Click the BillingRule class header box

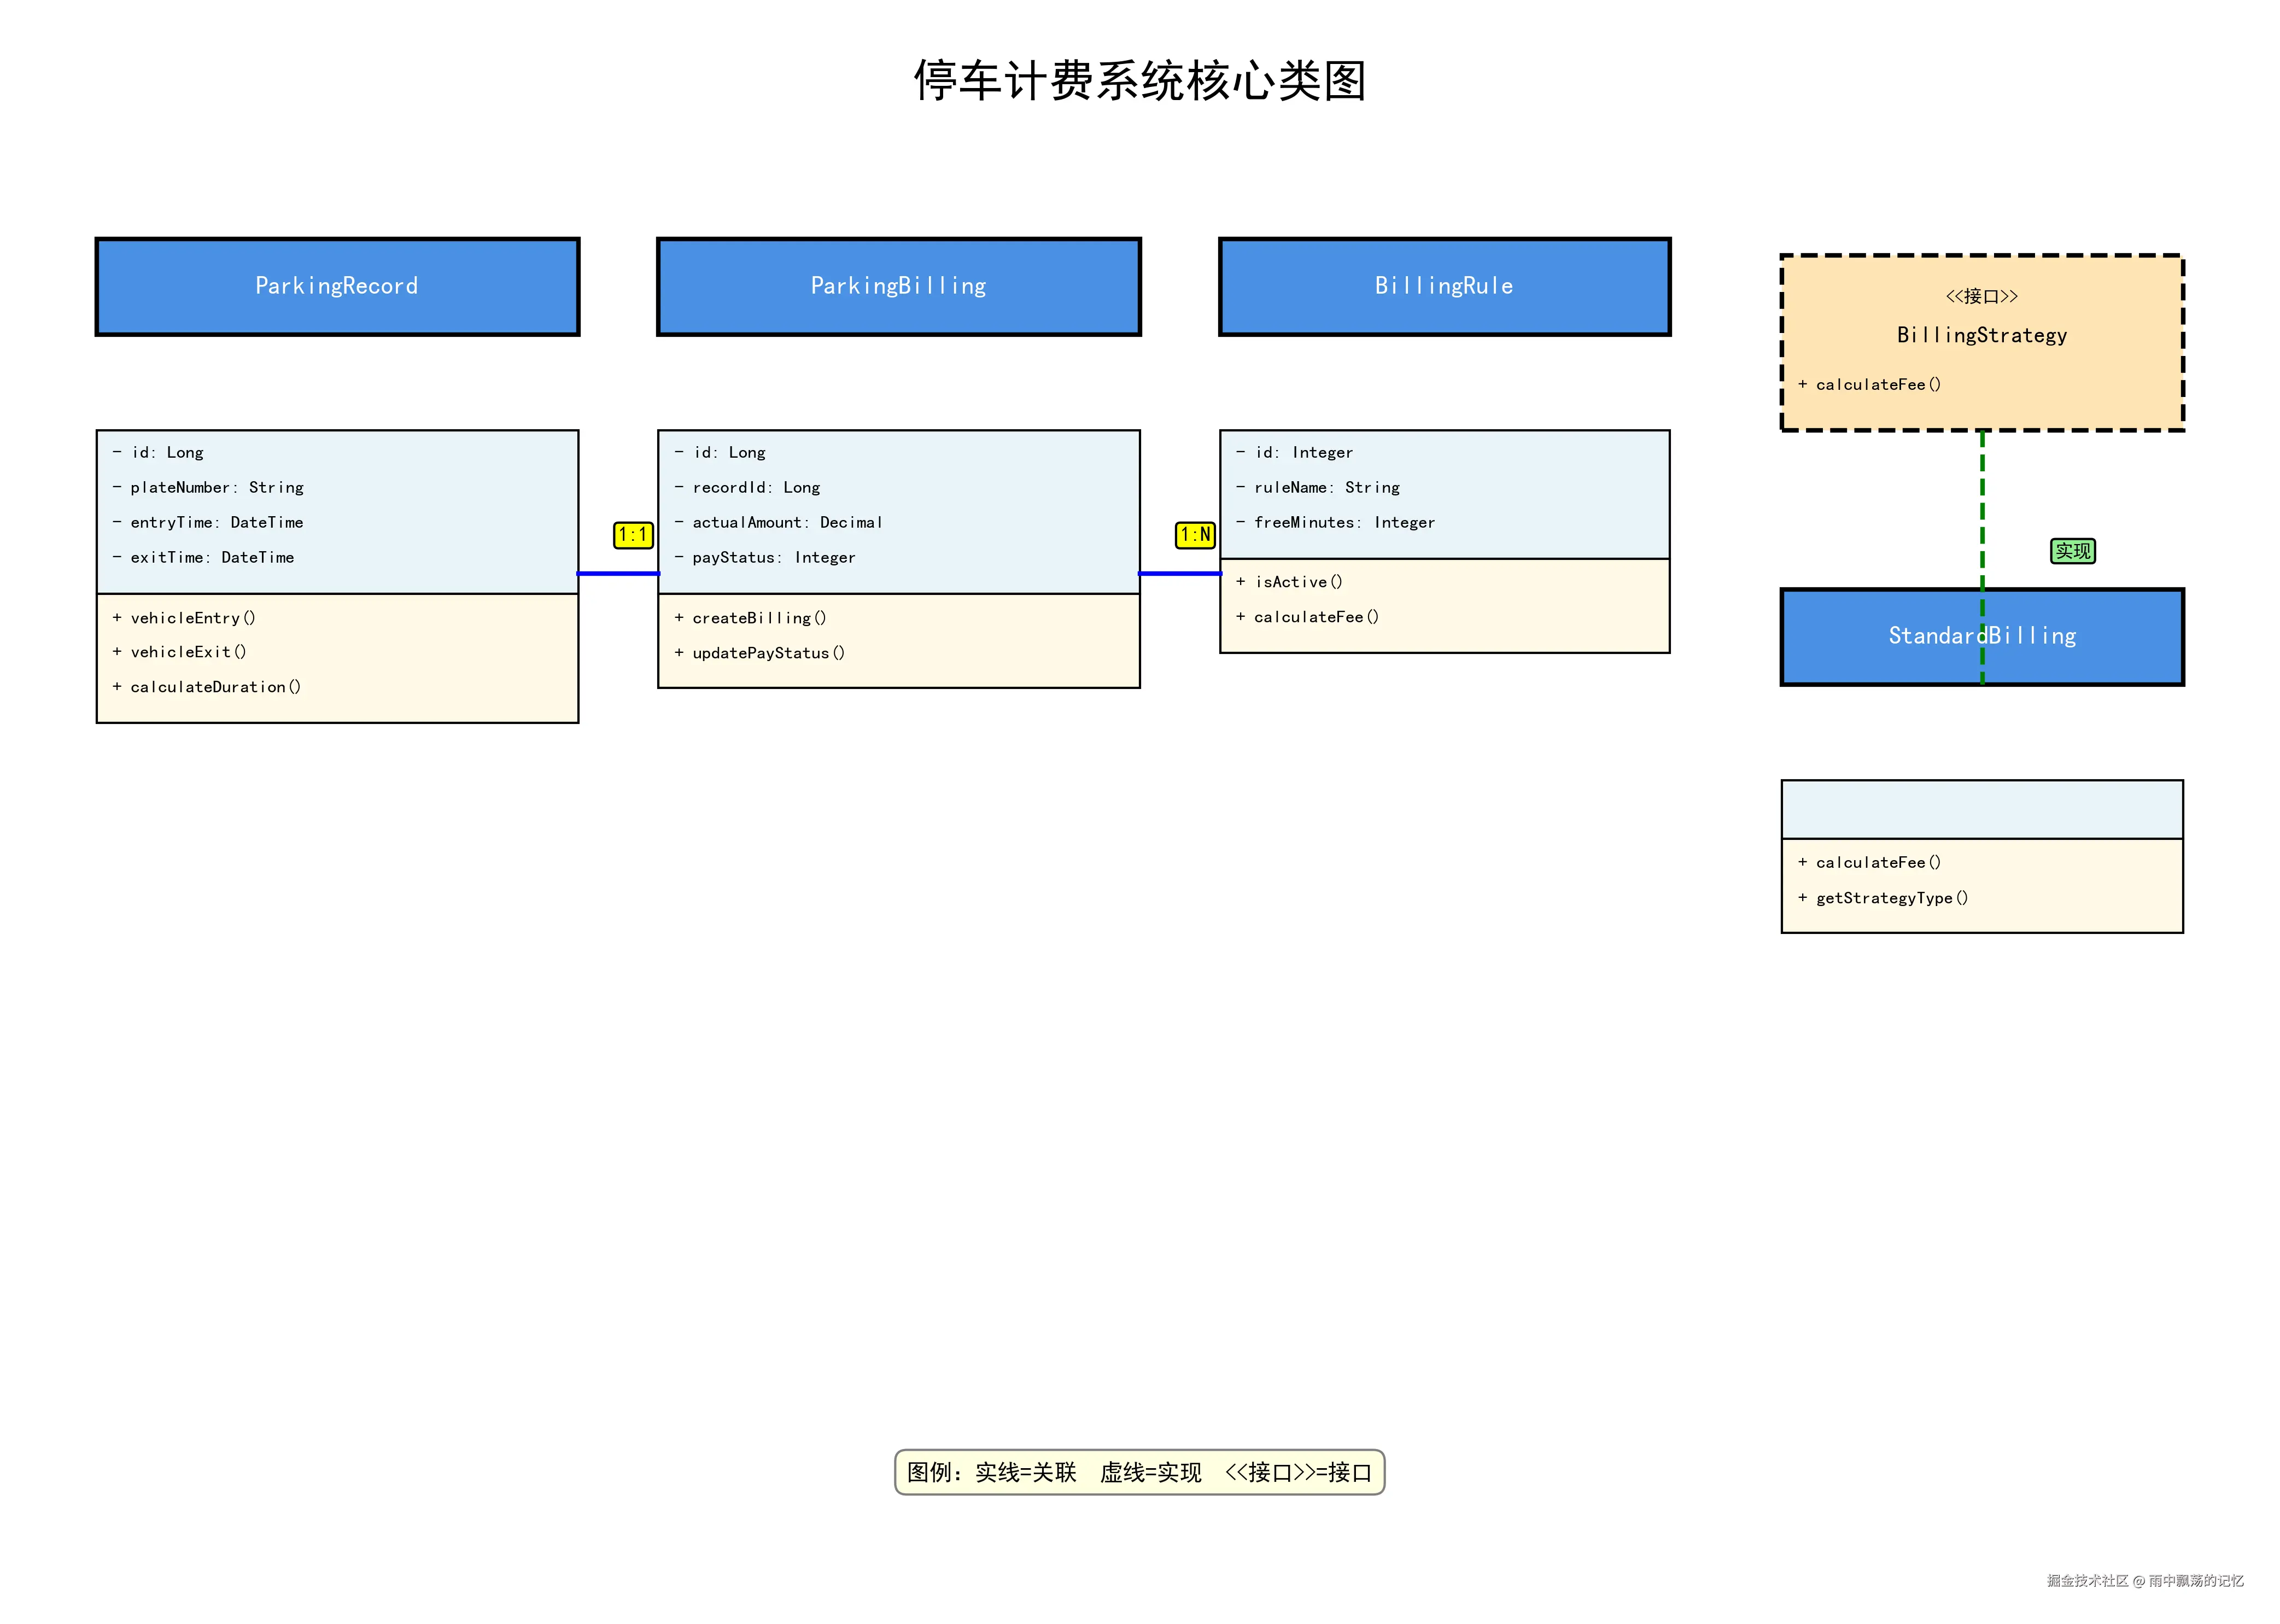1444,287
